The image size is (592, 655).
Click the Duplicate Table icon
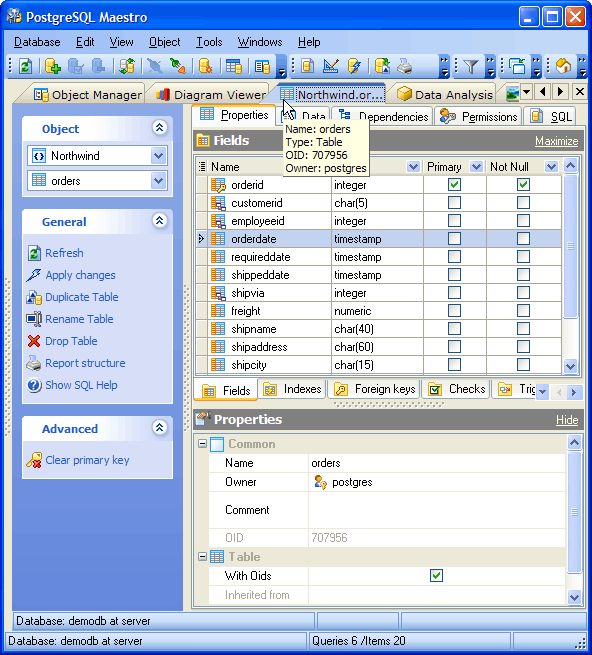click(34, 297)
